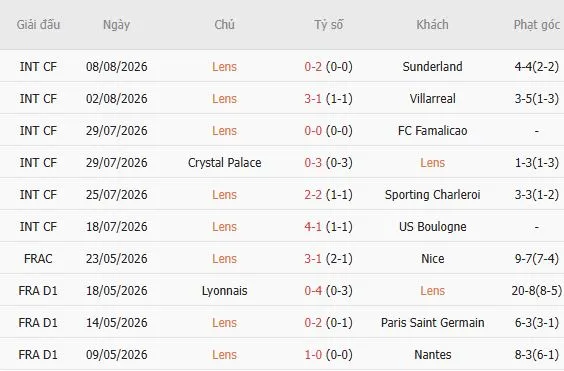564x371 pixels.
Task: Open the Lyonnais home team link
Action: (224, 291)
